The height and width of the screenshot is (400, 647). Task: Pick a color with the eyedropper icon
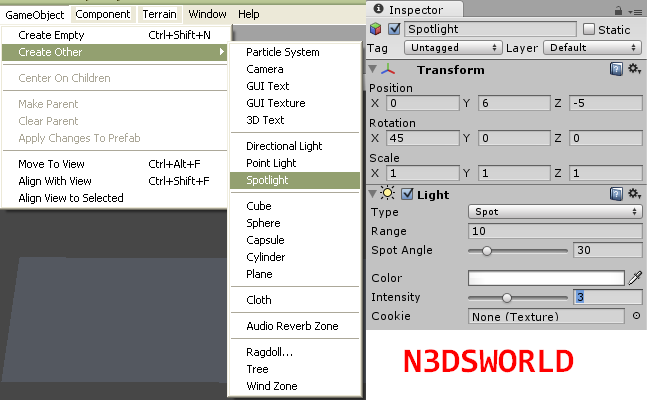[634, 278]
